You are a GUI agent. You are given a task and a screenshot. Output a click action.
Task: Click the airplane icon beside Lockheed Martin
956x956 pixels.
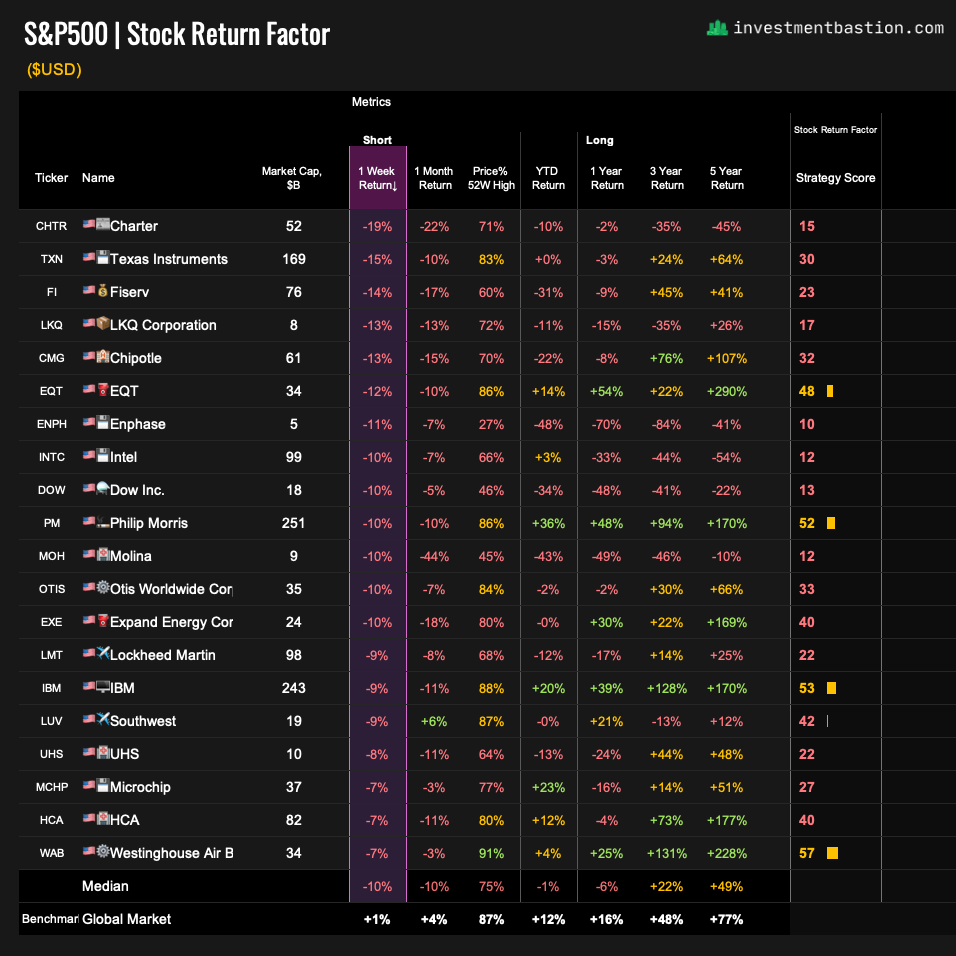pyautogui.click(x=103, y=653)
